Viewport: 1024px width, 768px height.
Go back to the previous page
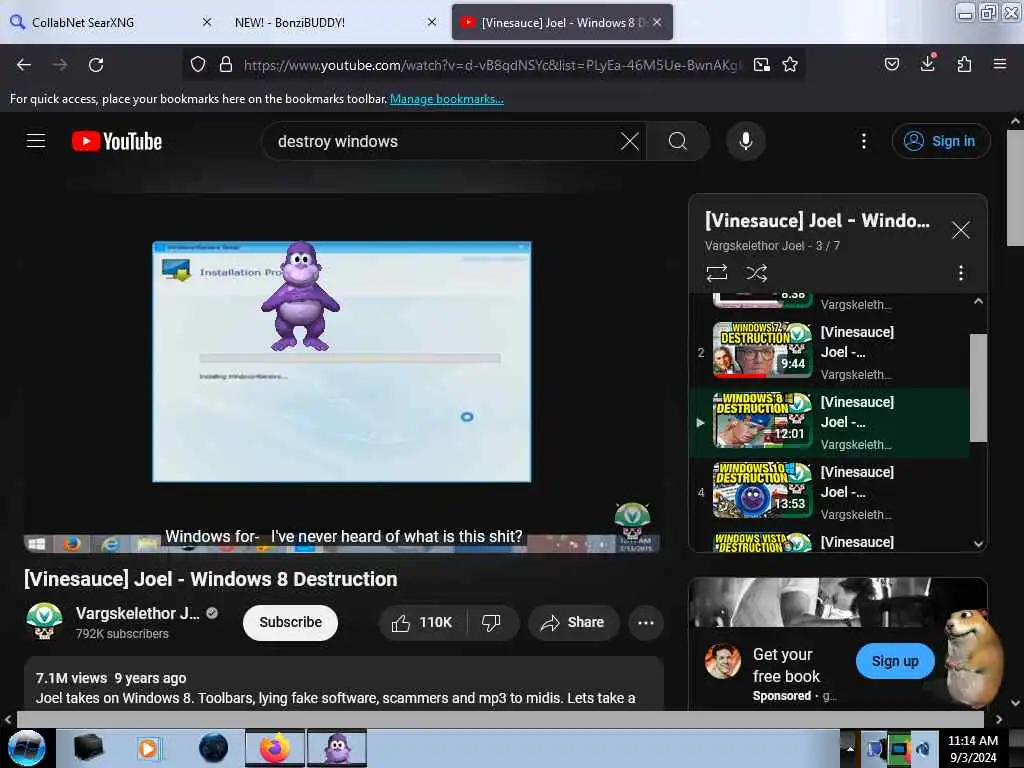(x=24, y=65)
